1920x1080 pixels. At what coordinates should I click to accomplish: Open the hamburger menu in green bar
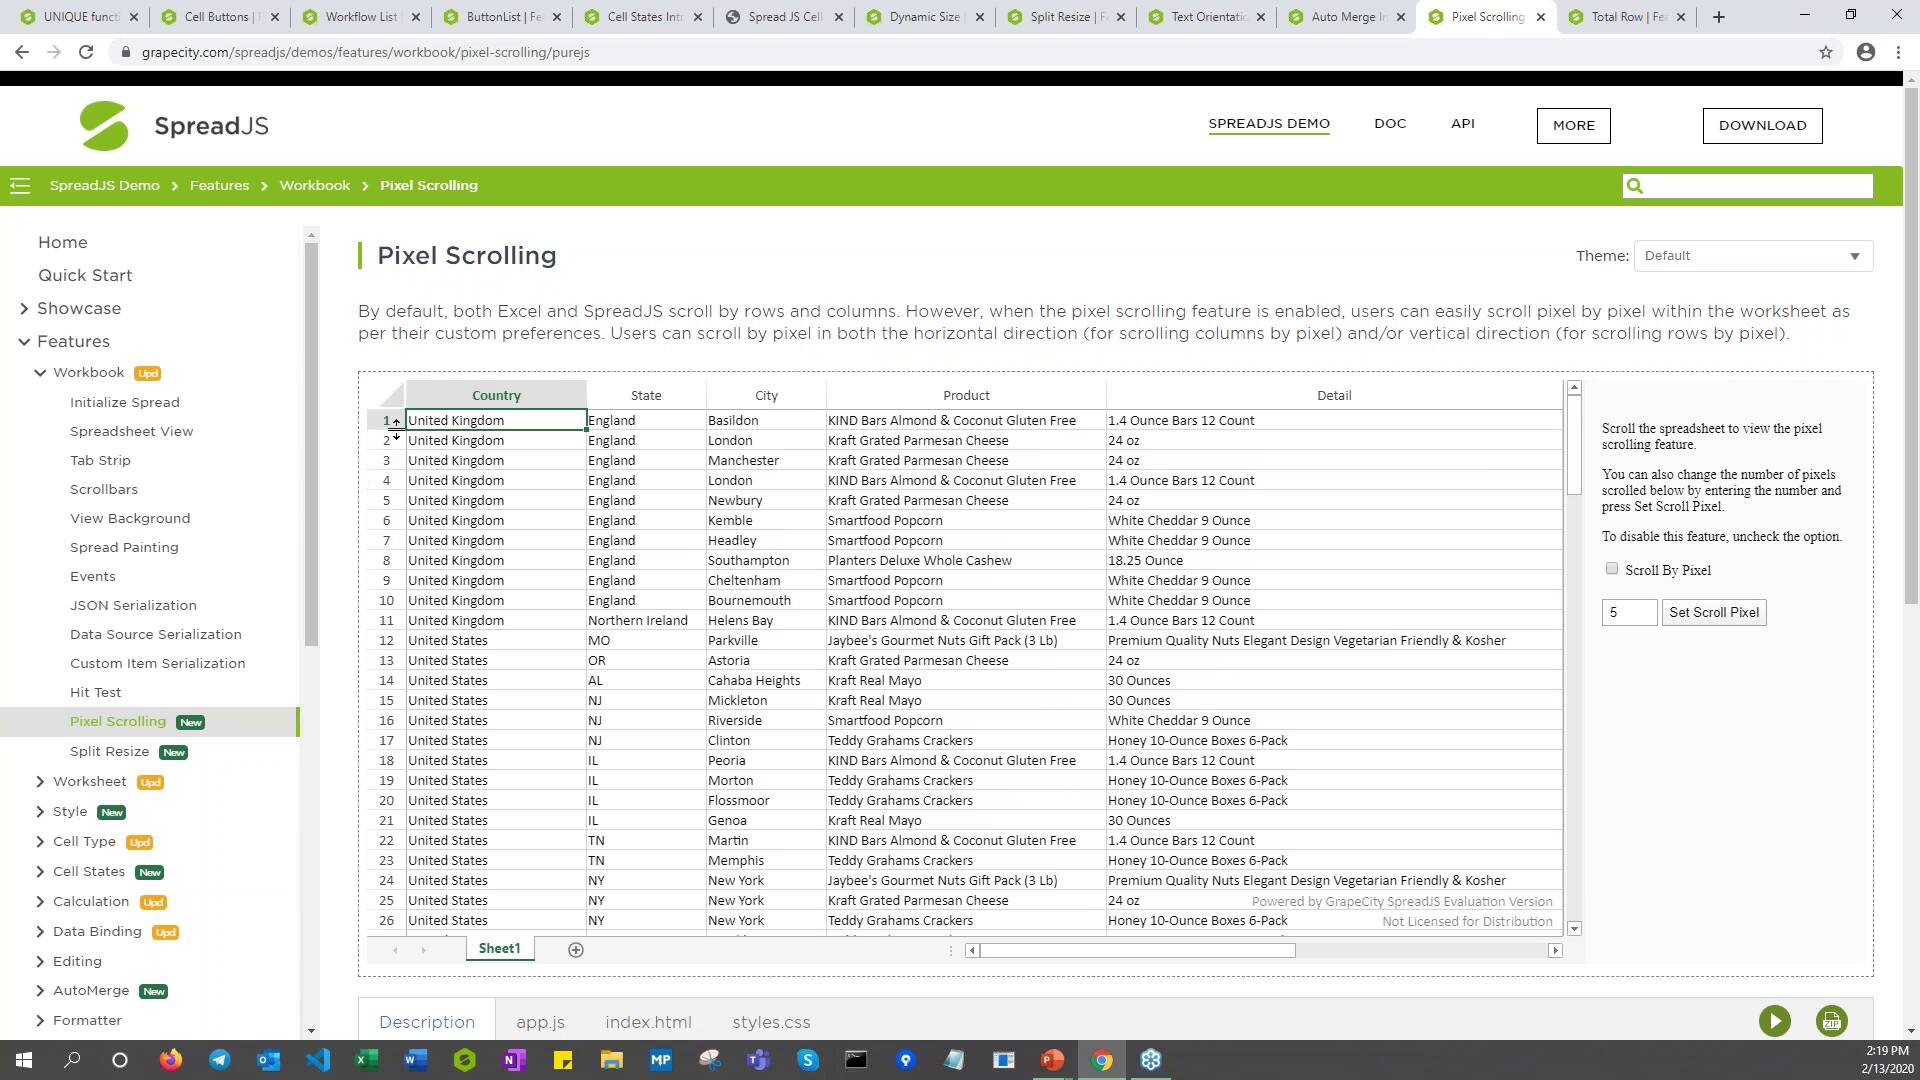pyautogui.click(x=20, y=185)
